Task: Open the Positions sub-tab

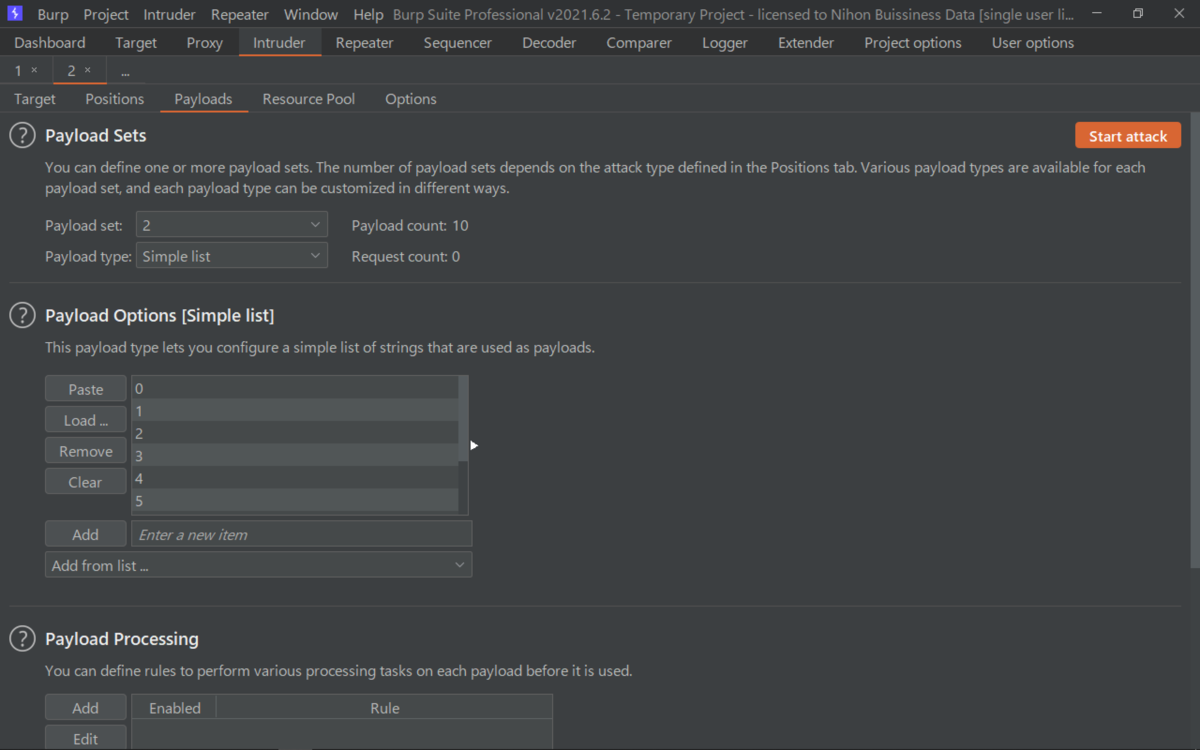Action: [x=115, y=99]
